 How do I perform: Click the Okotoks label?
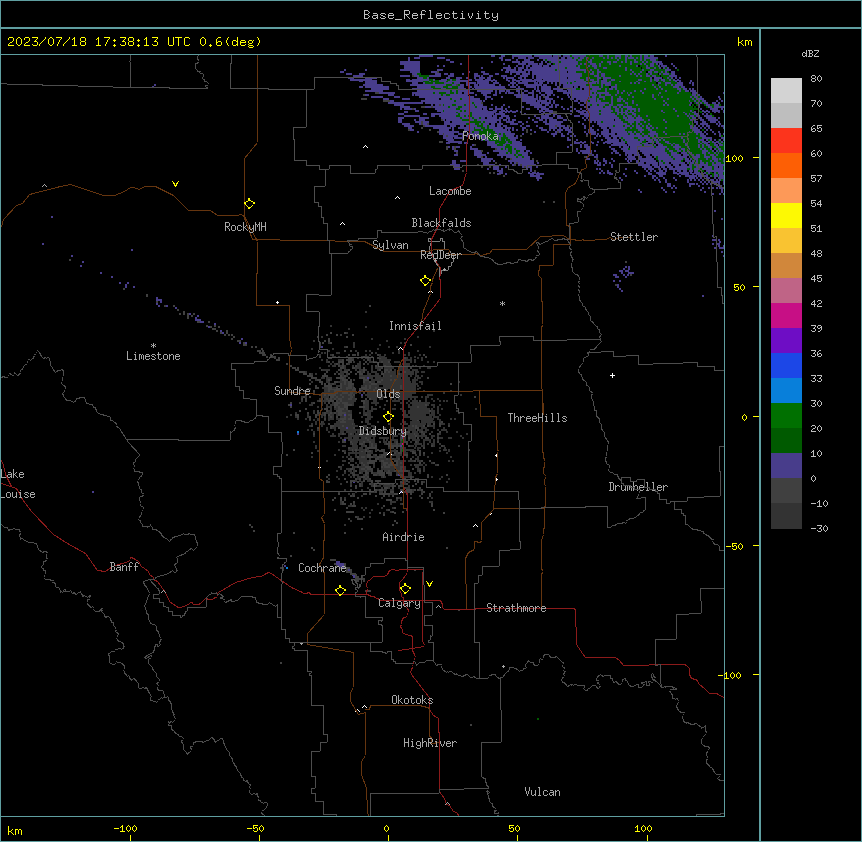(412, 700)
